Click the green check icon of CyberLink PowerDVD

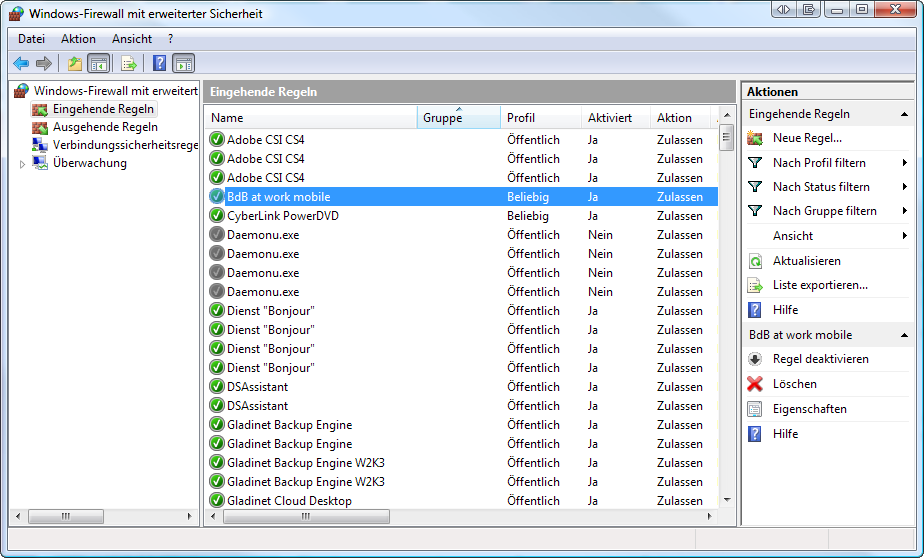click(217, 216)
